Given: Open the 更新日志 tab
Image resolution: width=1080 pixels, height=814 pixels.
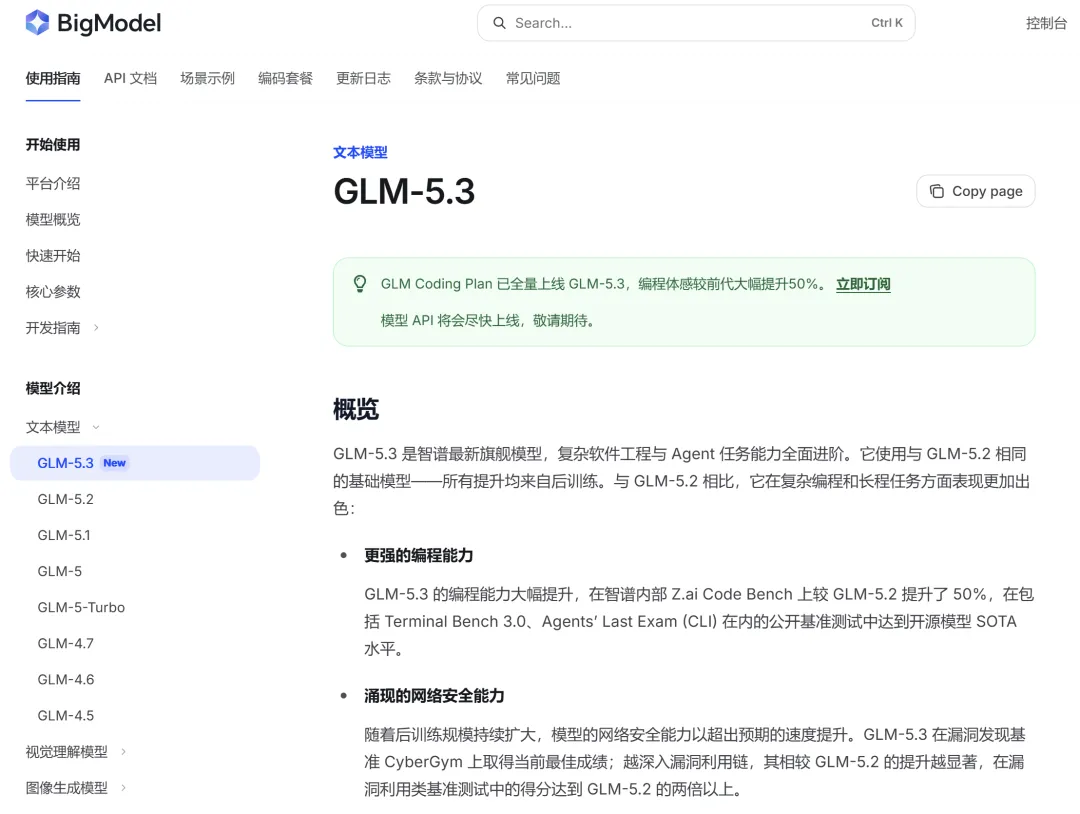Looking at the screenshot, I should 363,79.
